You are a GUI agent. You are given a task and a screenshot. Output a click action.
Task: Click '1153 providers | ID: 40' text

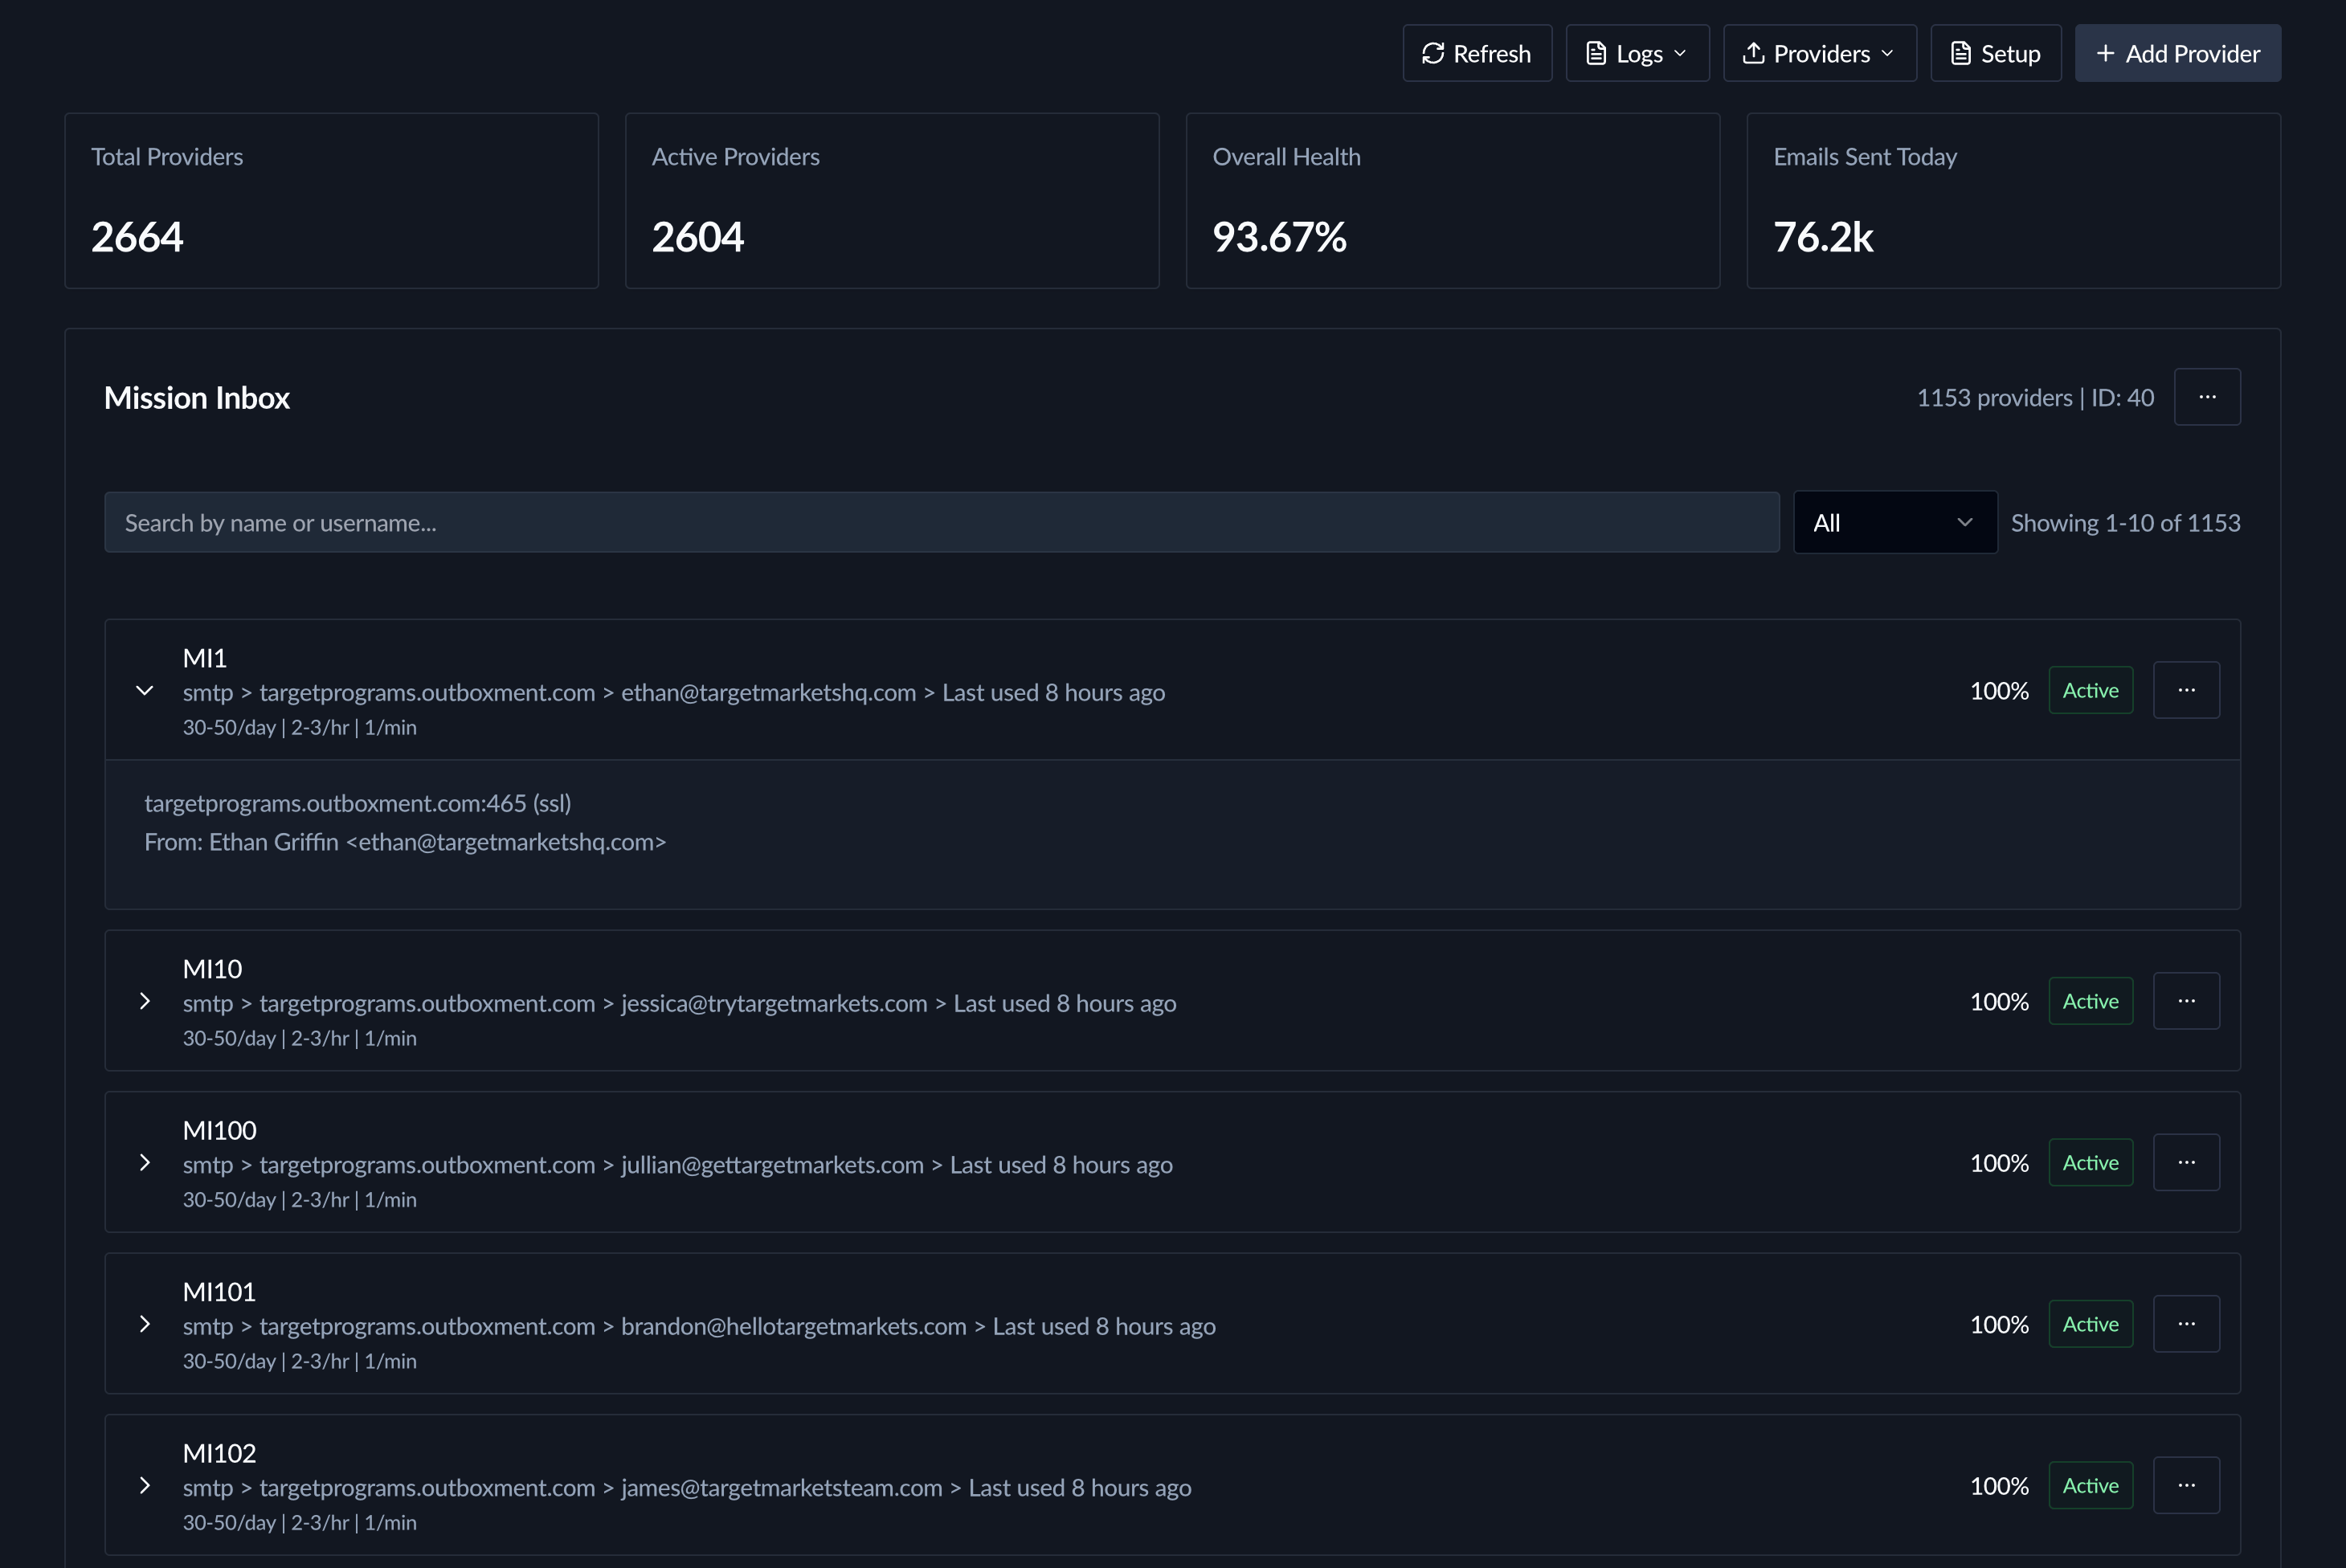[x=2035, y=398]
